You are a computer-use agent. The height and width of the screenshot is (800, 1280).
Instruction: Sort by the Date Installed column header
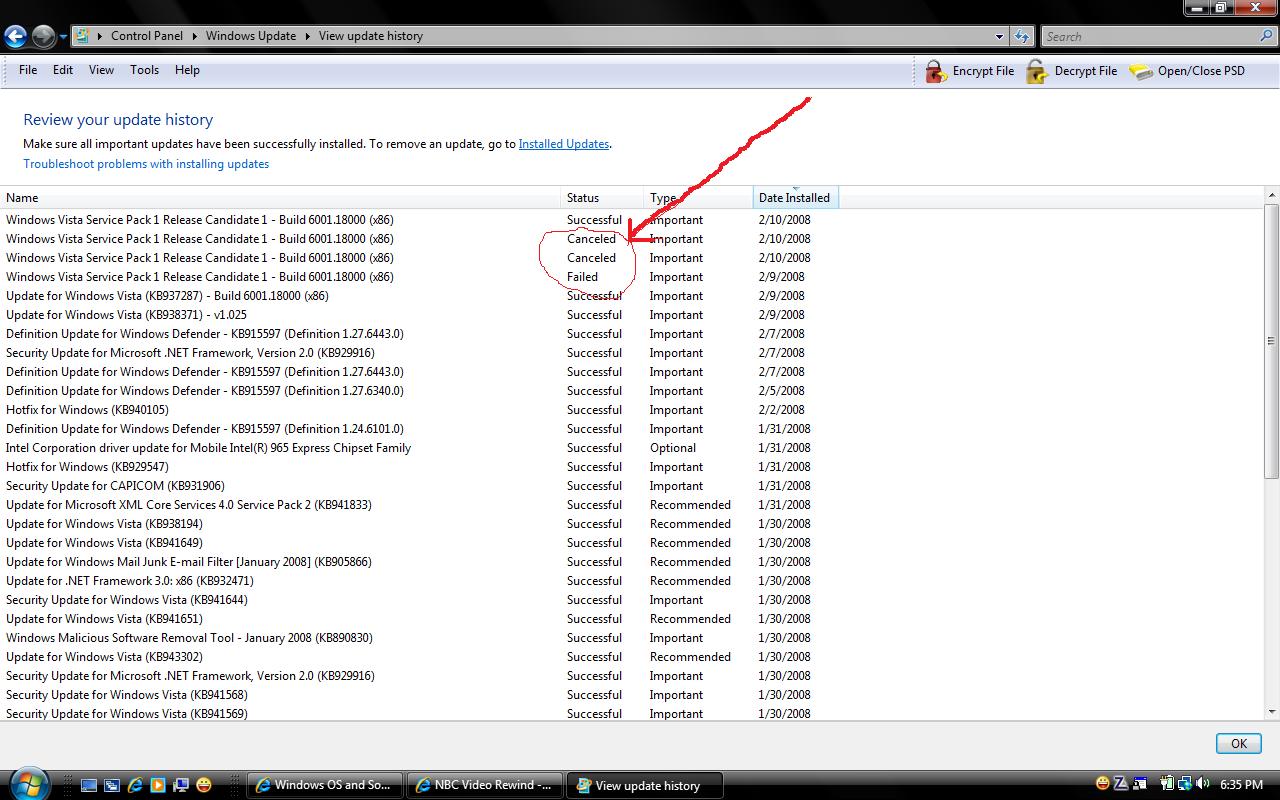[796, 198]
